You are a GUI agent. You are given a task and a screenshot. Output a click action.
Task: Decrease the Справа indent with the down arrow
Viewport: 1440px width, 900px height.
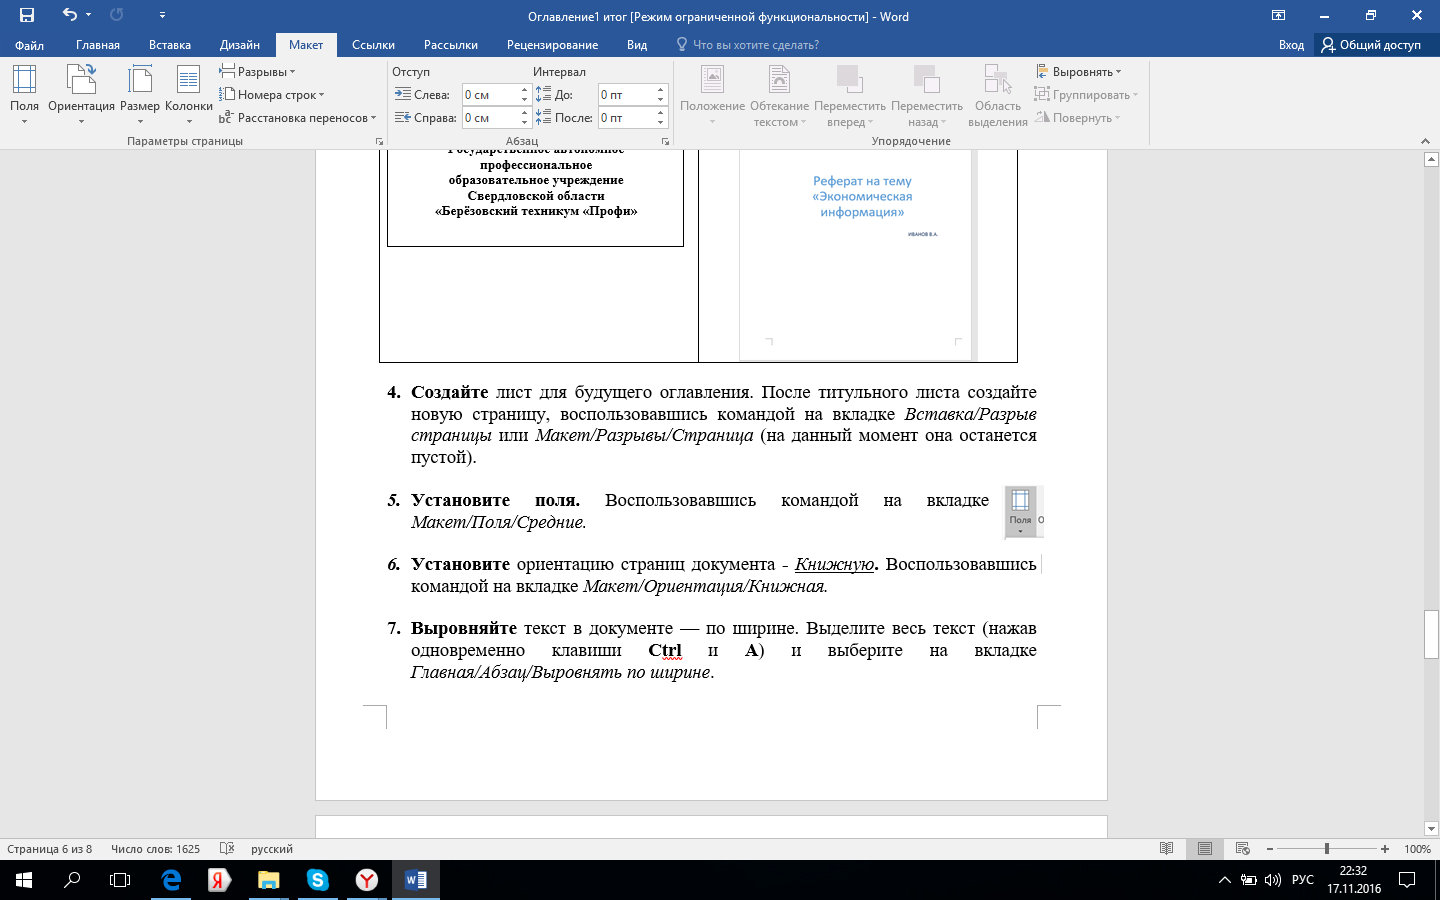pos(524,123)
